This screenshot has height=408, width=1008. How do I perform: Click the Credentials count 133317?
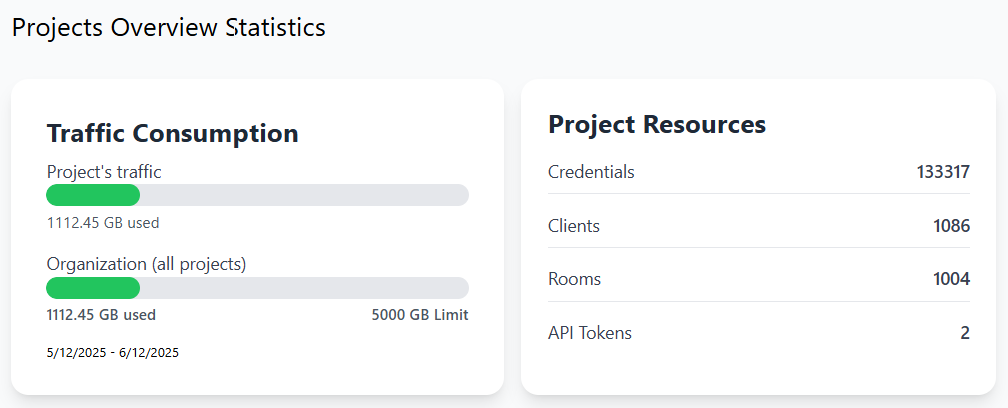pyautogui.click(x=943, y=172)
